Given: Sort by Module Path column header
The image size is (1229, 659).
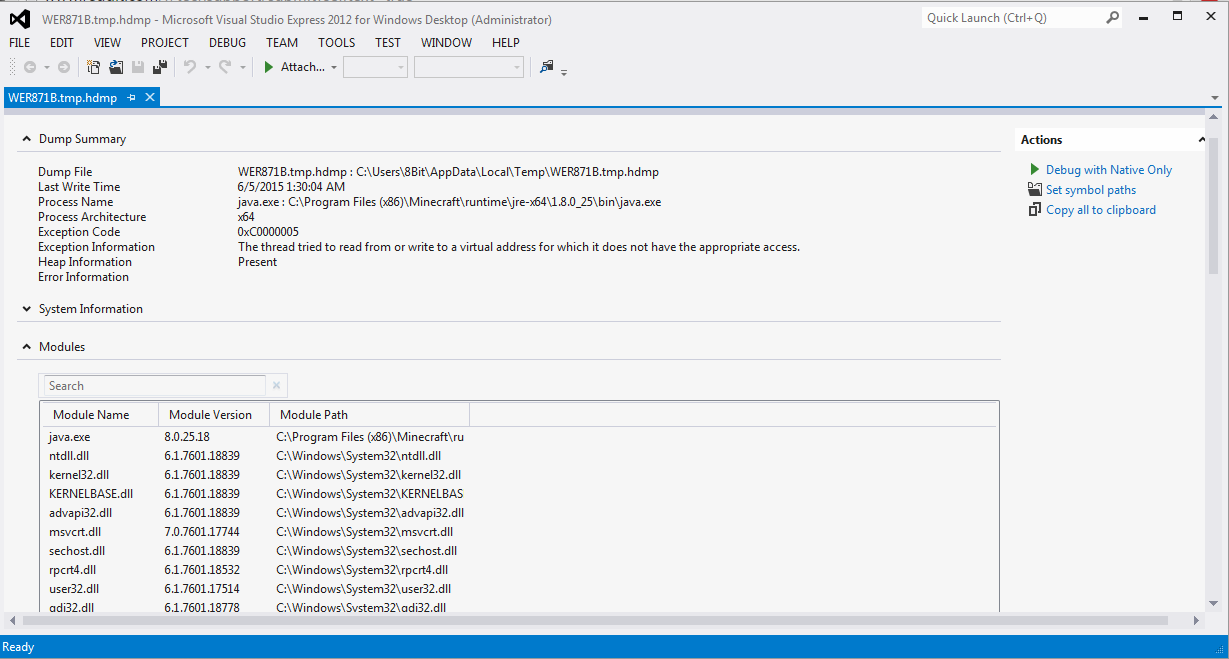Looking at the screenshot, I should [x=369, y=414].
